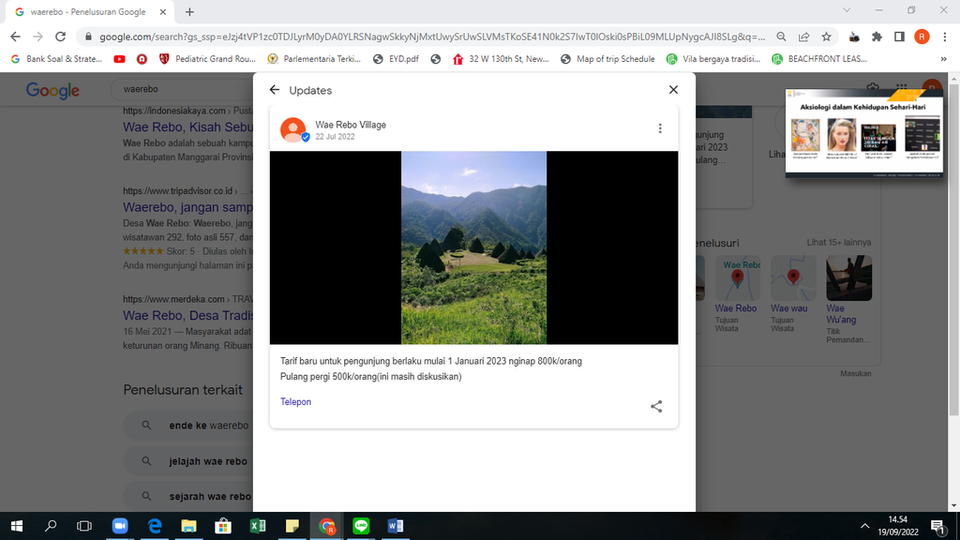Expand the hidden bookmarks chevron
Viewport: 960px width, 540px height.
(x=943, y=59)
